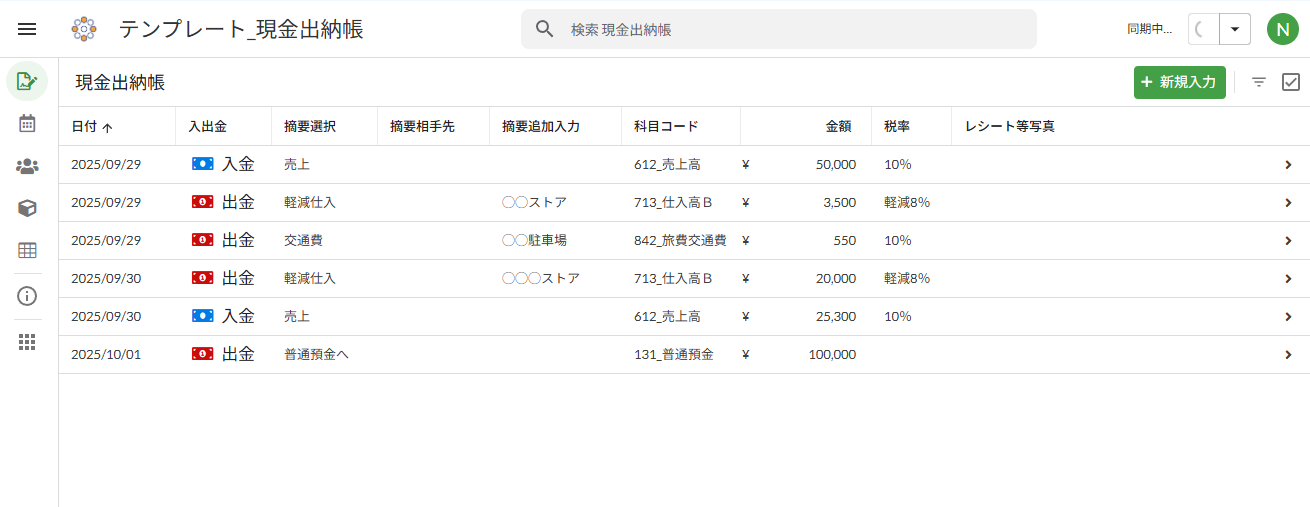Open the table grid view in sidebar
Screen dimensions: 1310x507
27,250
